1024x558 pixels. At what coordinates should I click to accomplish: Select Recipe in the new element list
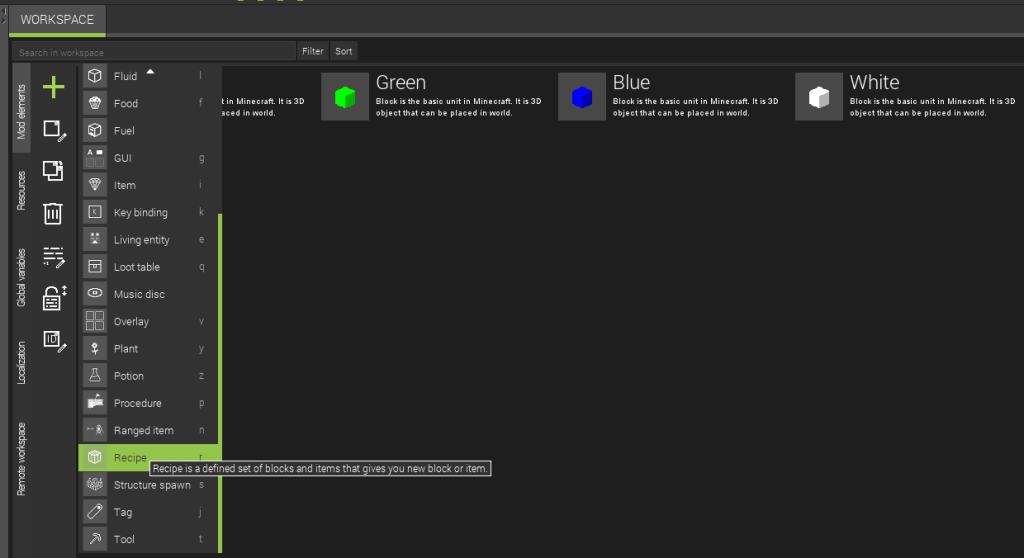pyautogui.click(x=130, y=458)
